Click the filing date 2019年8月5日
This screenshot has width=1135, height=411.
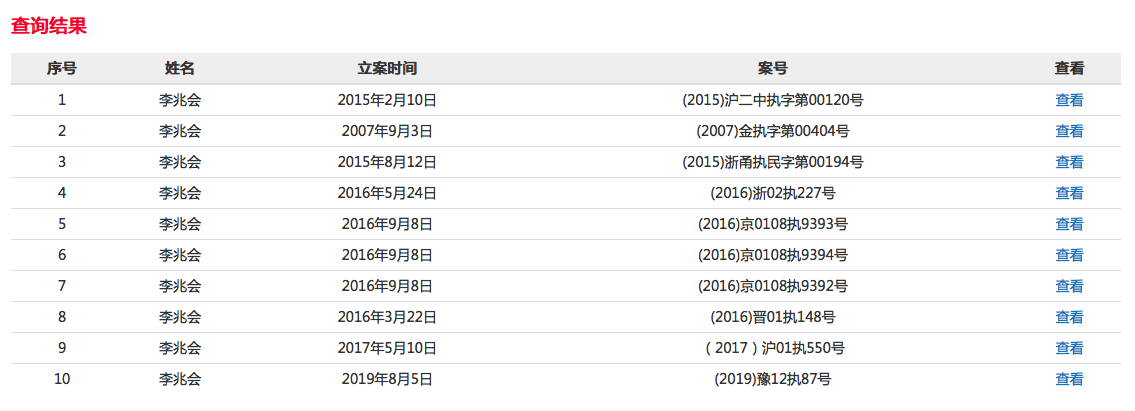click(x=387, y=379)
